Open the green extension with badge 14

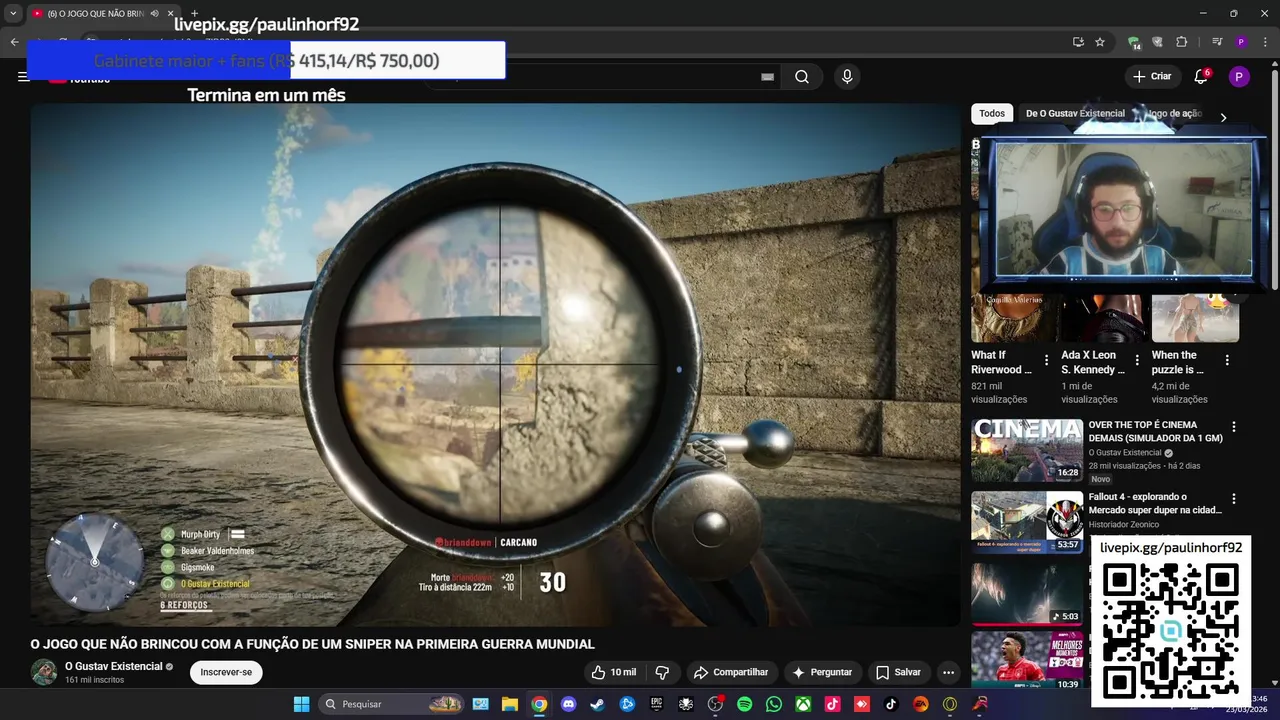click(x=1134, y=42)
